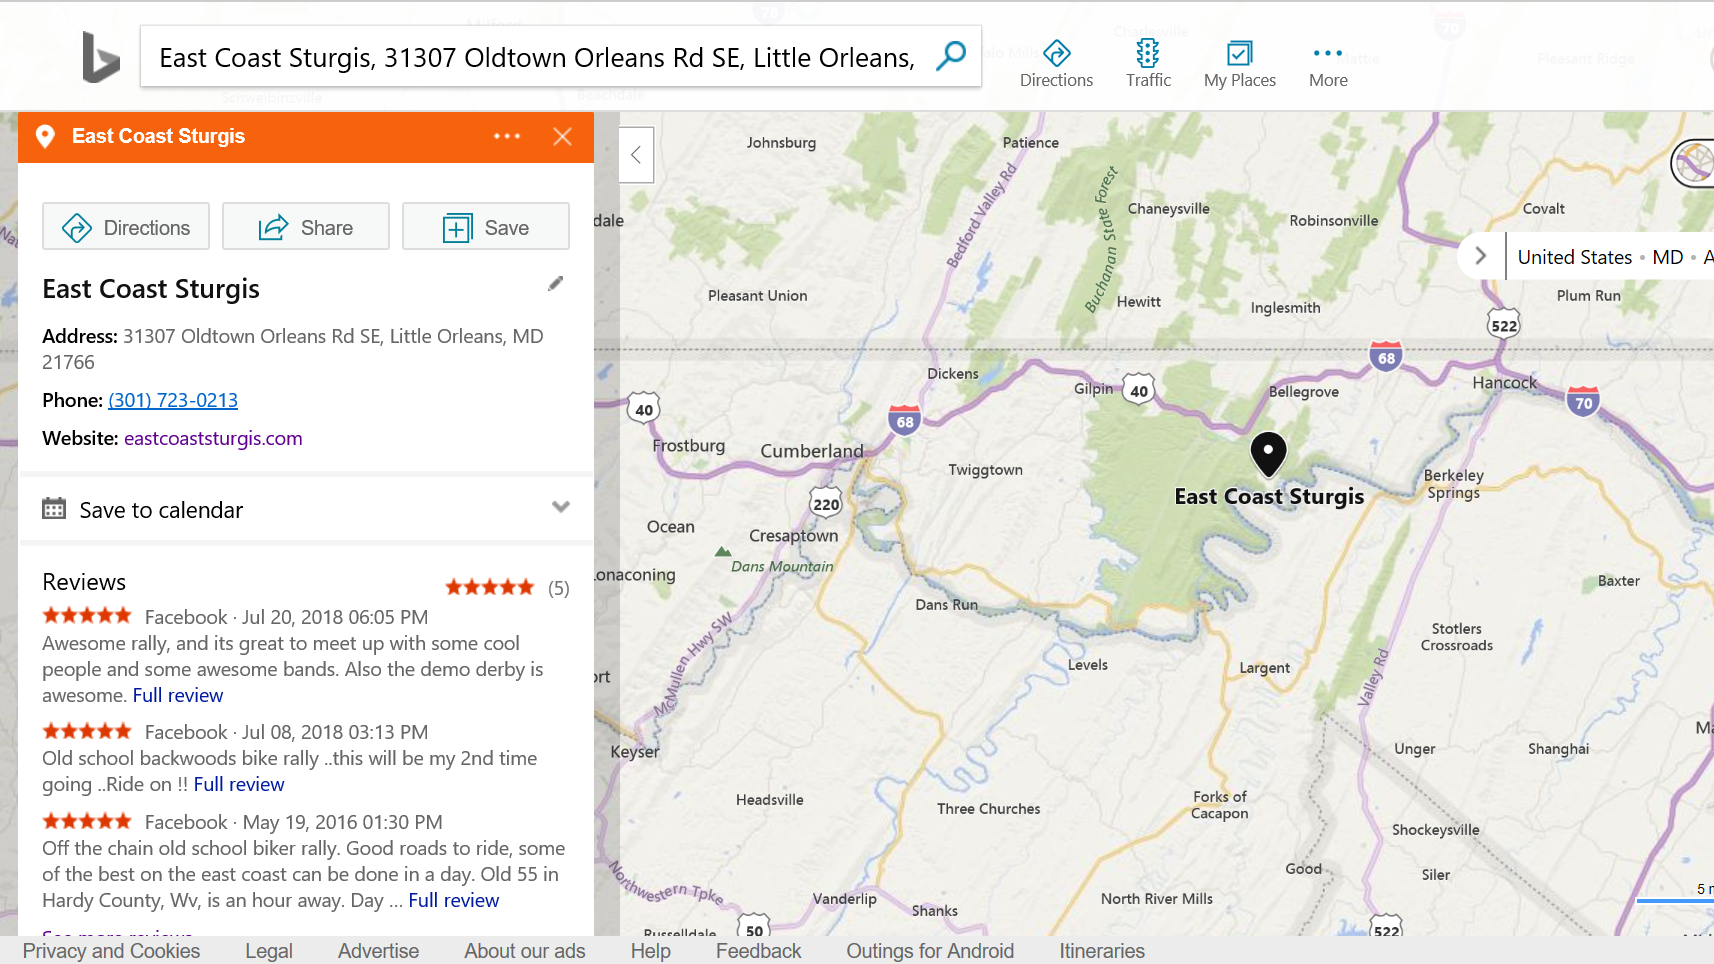Click the map style icon at top right

tap(1694, 163)
